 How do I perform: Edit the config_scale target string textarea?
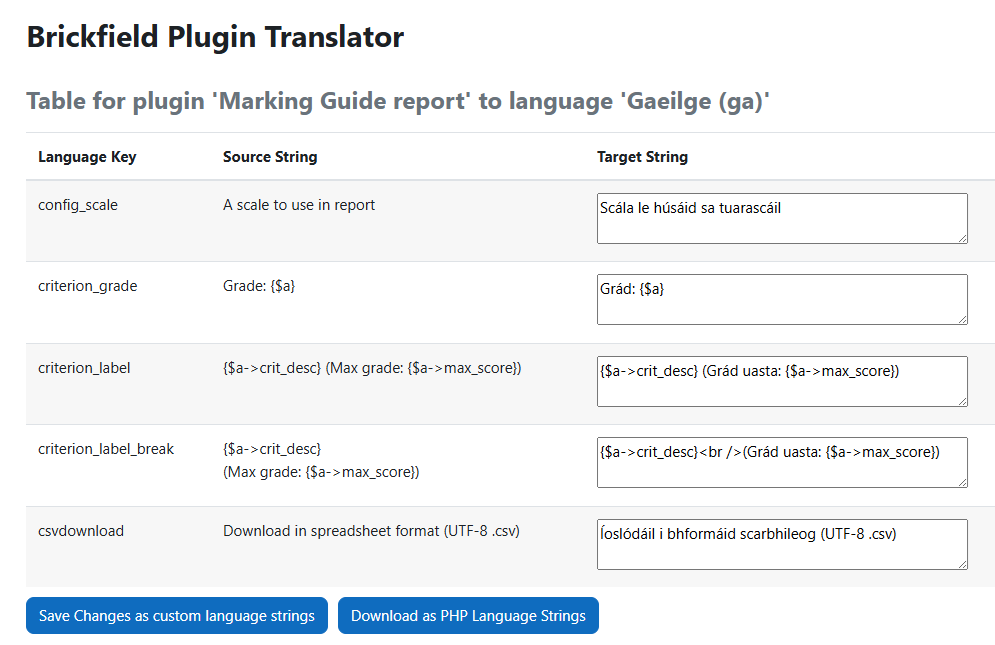782,218
